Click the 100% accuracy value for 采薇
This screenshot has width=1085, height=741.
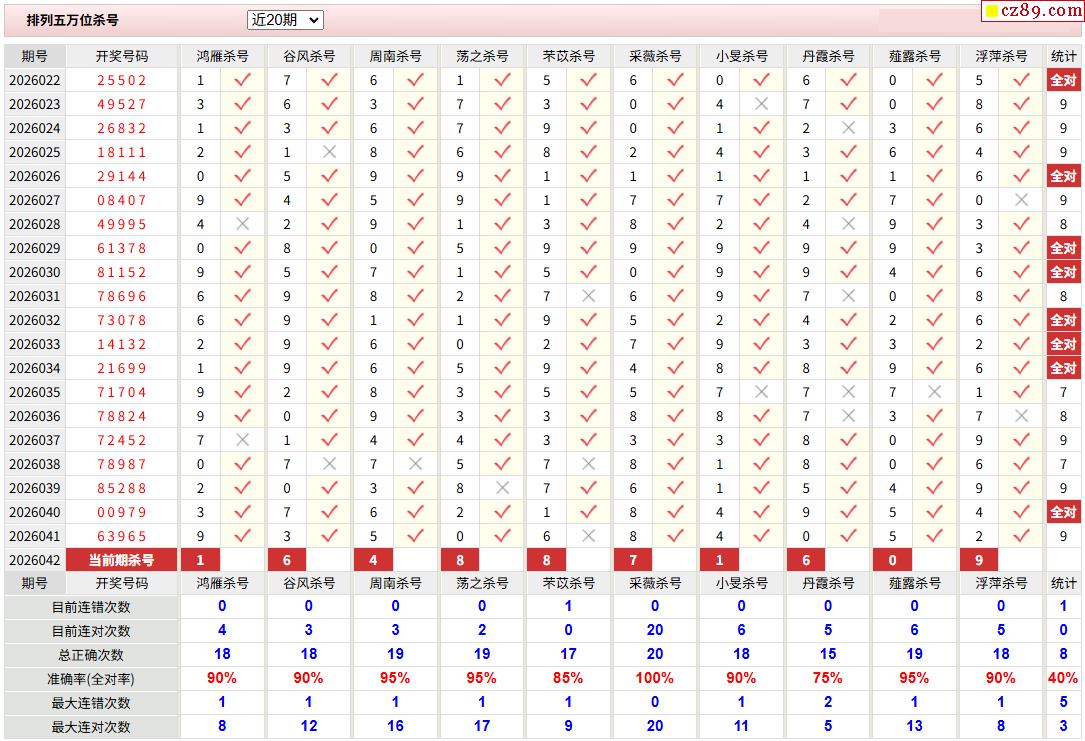pos(655,678)
